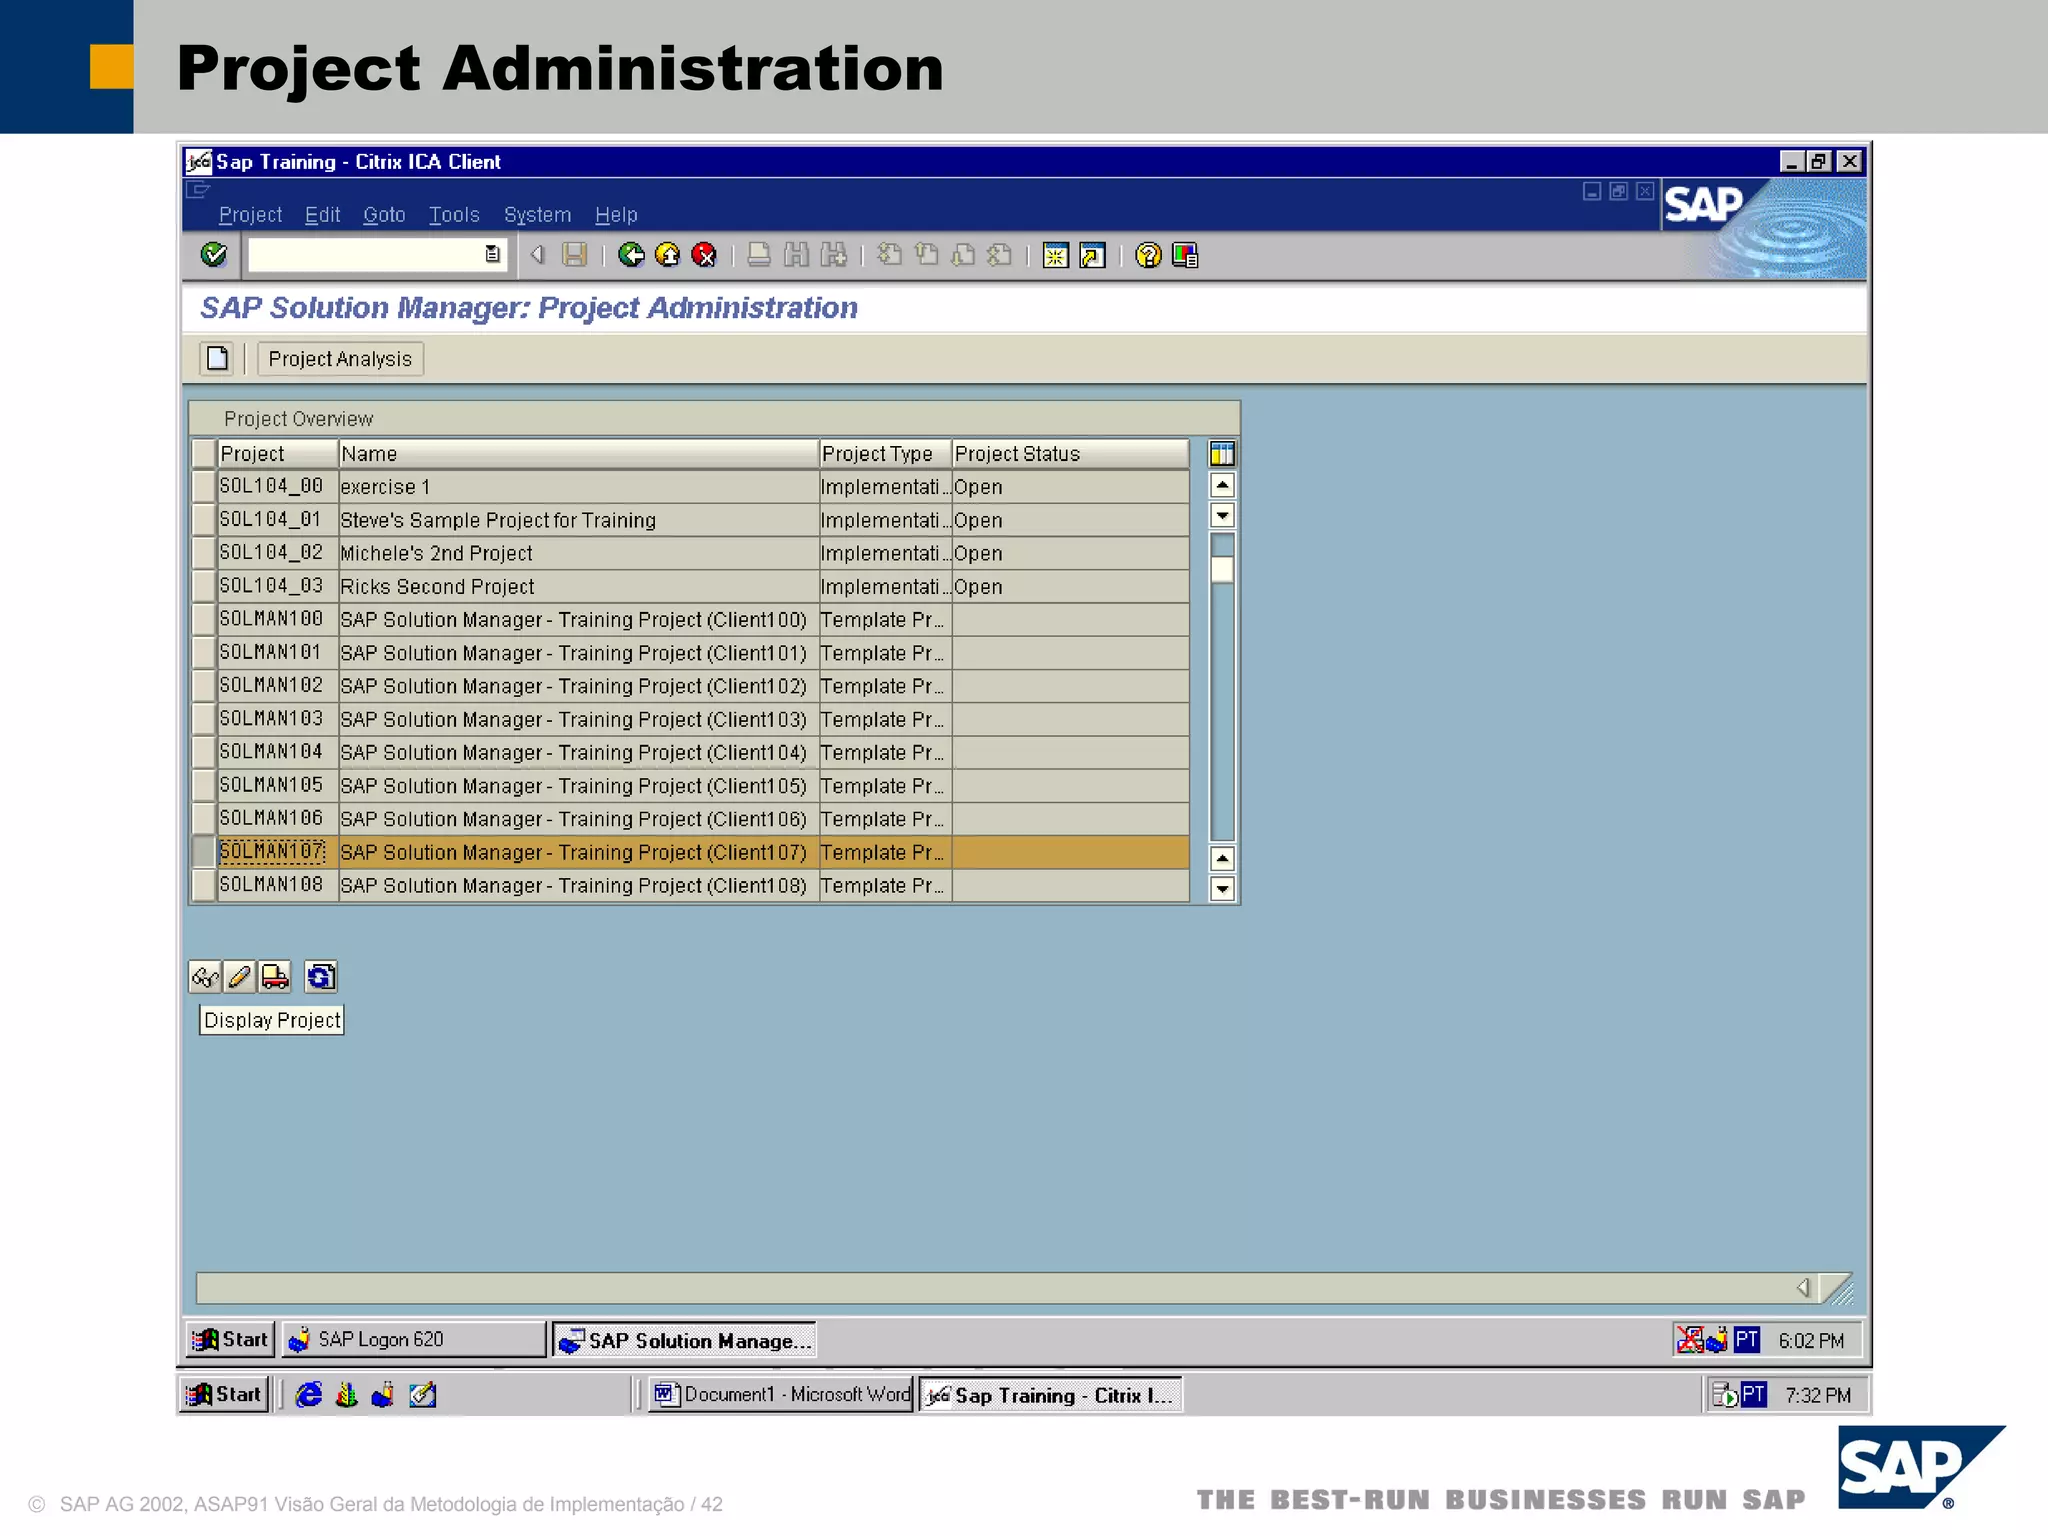Open the Project menu
The width and height of the screenshot is (2048, 1536).
(250, 215)
